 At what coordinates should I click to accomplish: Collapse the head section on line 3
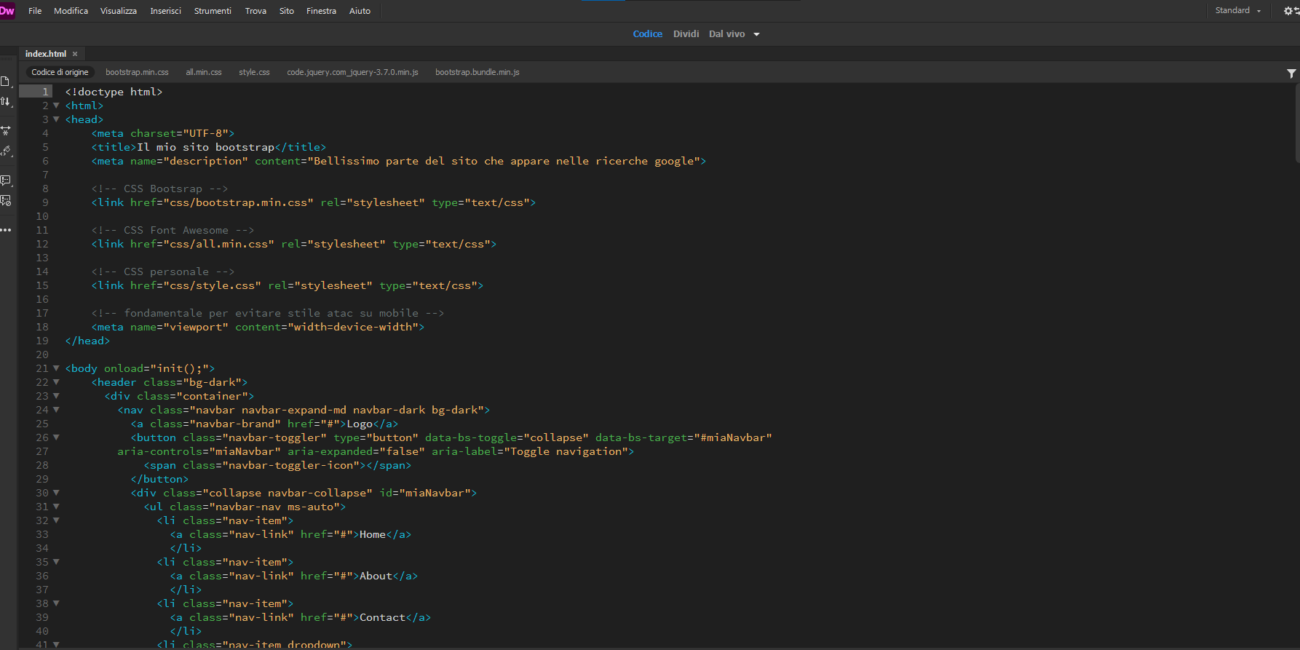tap(56, 119)
